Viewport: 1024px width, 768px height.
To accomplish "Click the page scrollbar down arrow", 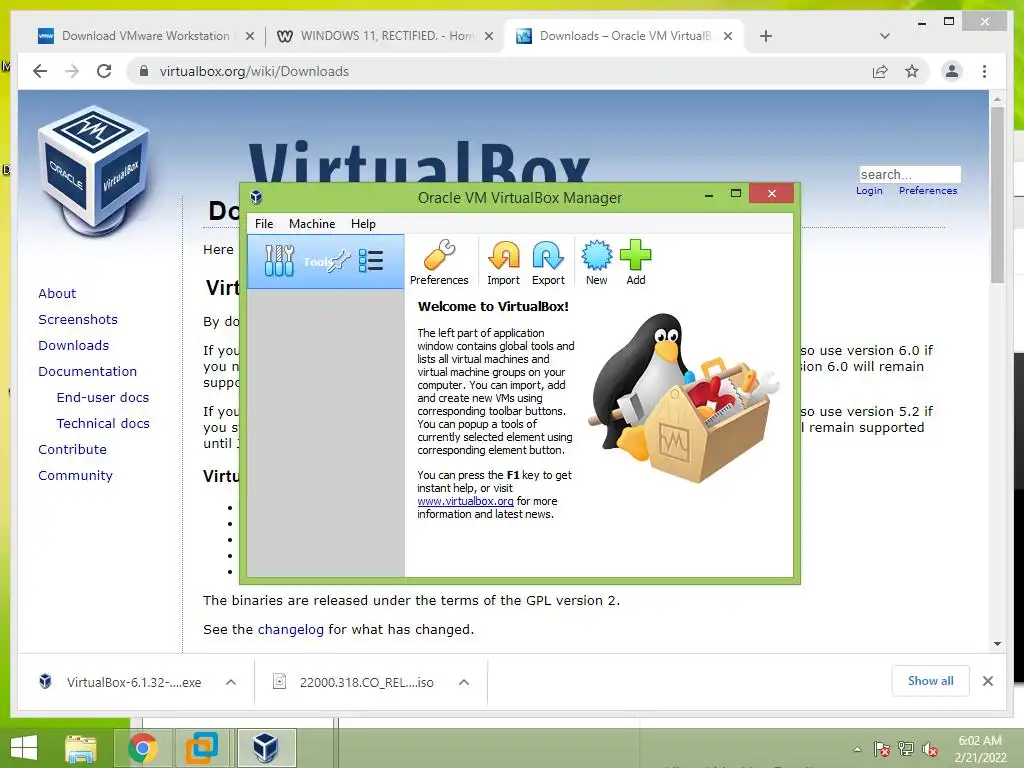I will (997, 644).
